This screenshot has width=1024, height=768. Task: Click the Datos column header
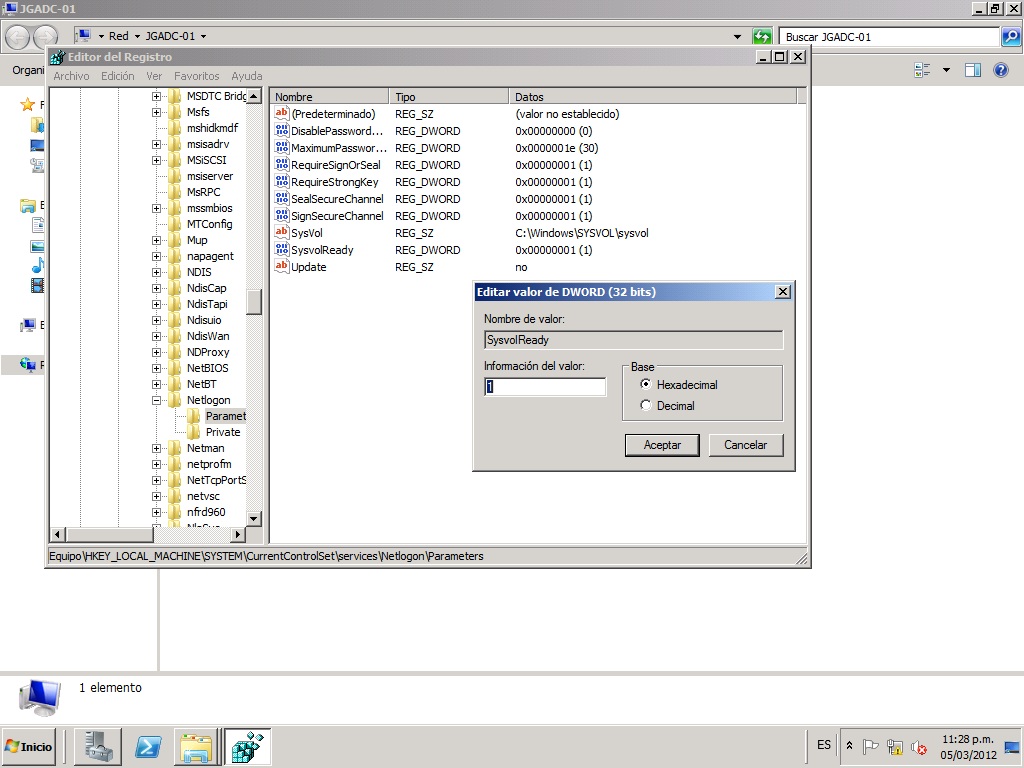[653, 97]
